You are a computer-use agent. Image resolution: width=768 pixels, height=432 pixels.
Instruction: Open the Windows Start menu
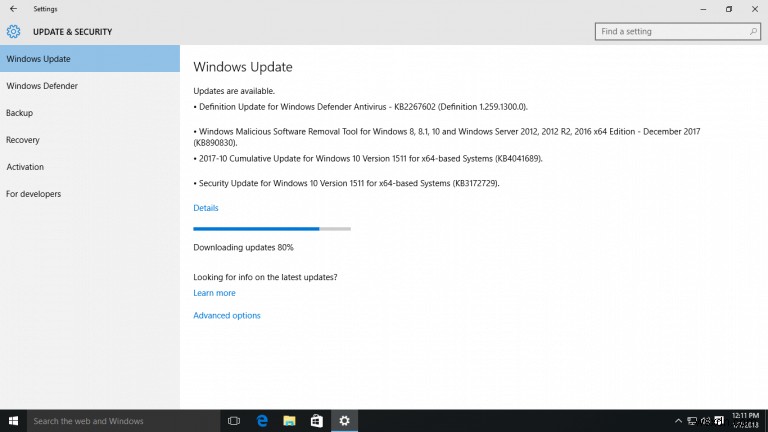click(x=13, y=421)
